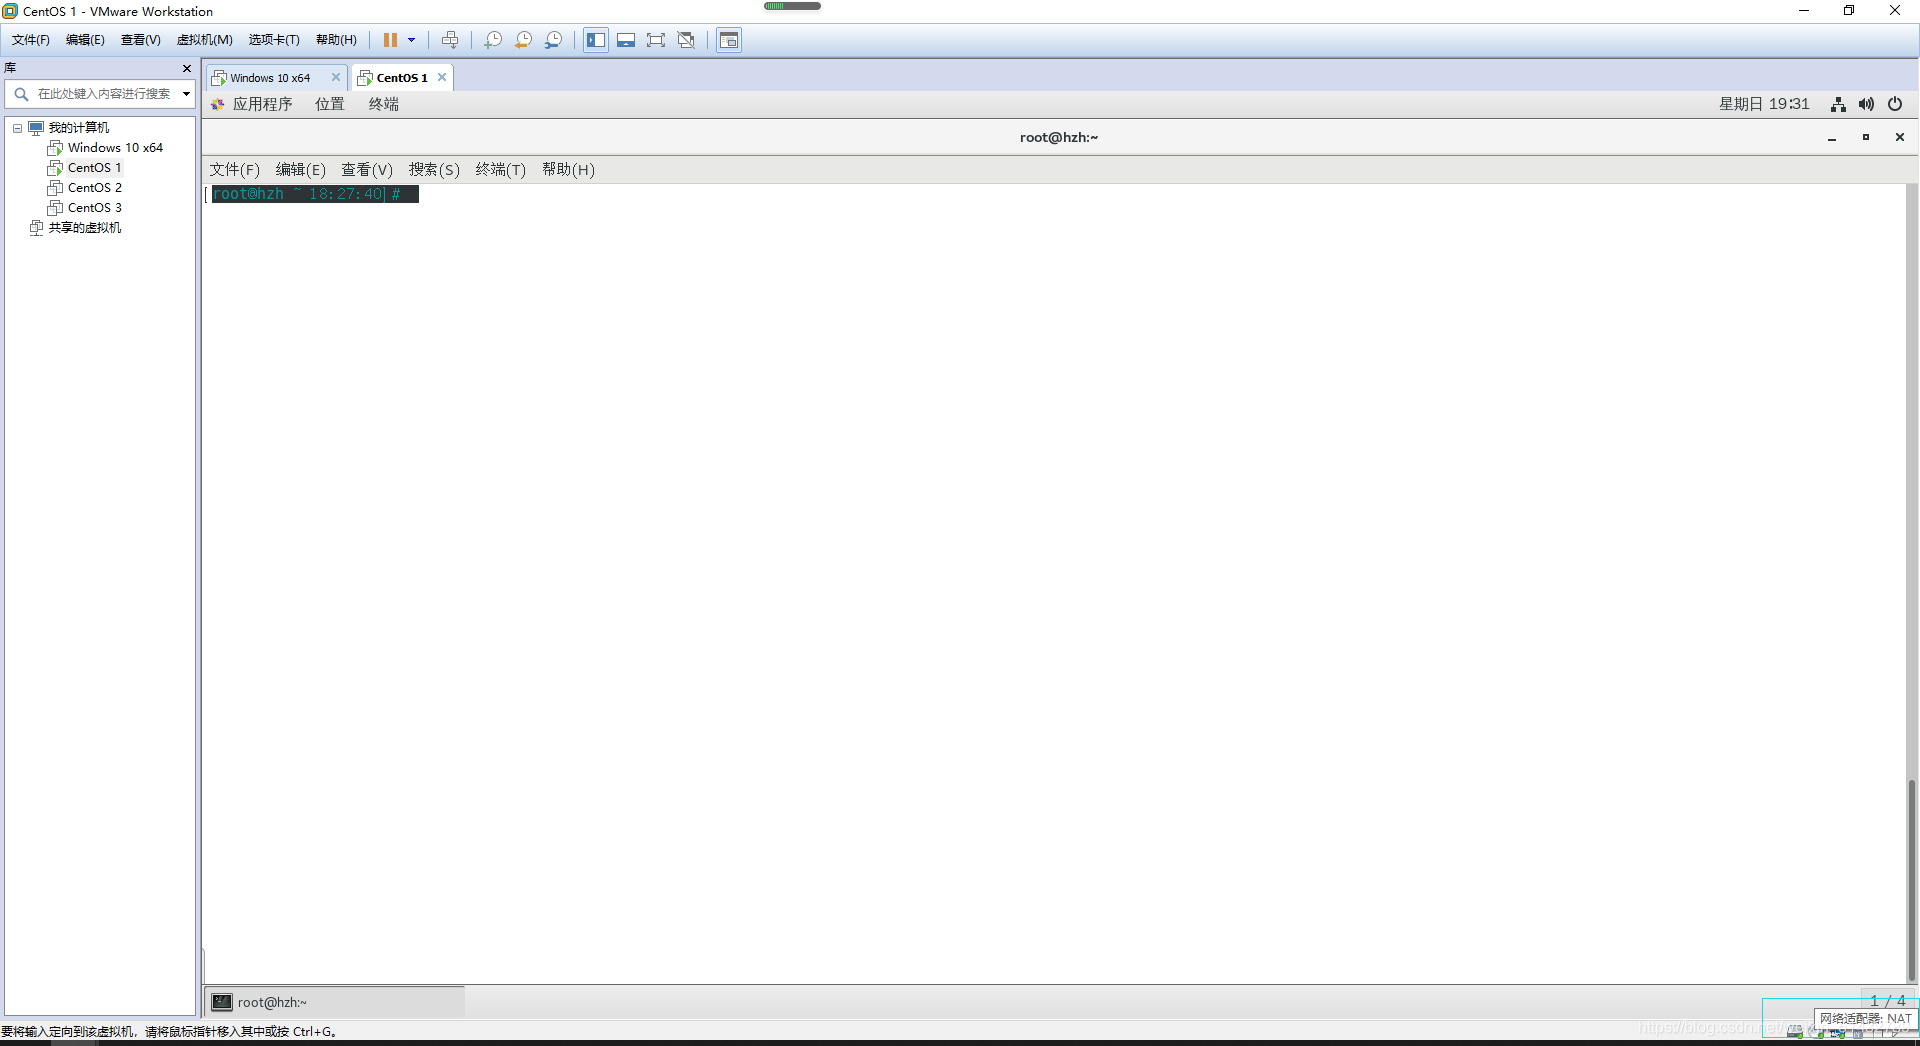Viewport: 1920px width, 1046px height.
Task: Switch to the Windows 10 x64 tab
Action: coord(270,78)
